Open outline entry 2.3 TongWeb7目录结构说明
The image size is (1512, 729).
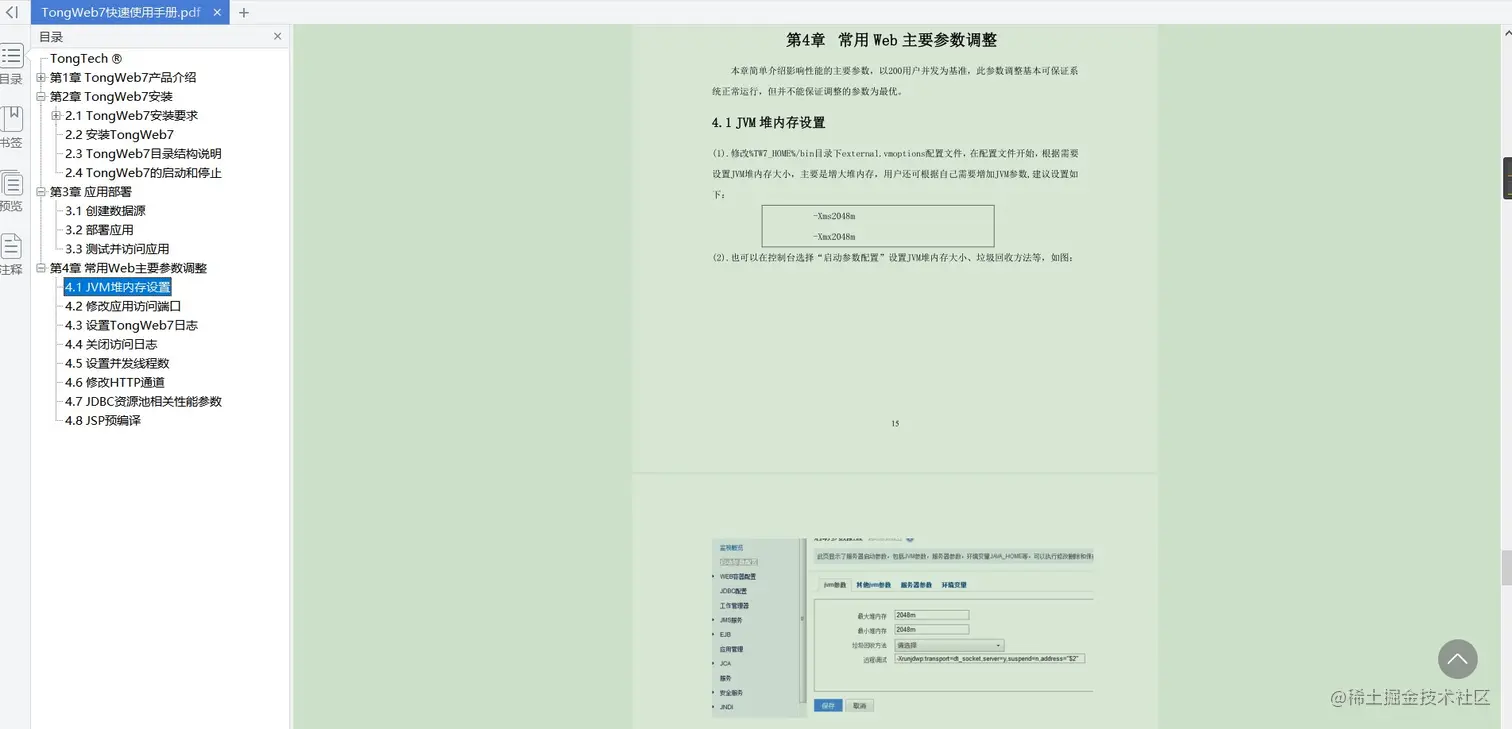coord(143,153)
